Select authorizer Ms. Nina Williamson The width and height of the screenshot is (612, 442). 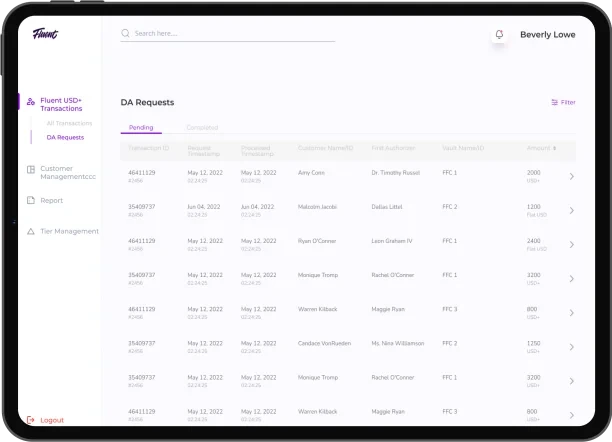pos(397,343)
